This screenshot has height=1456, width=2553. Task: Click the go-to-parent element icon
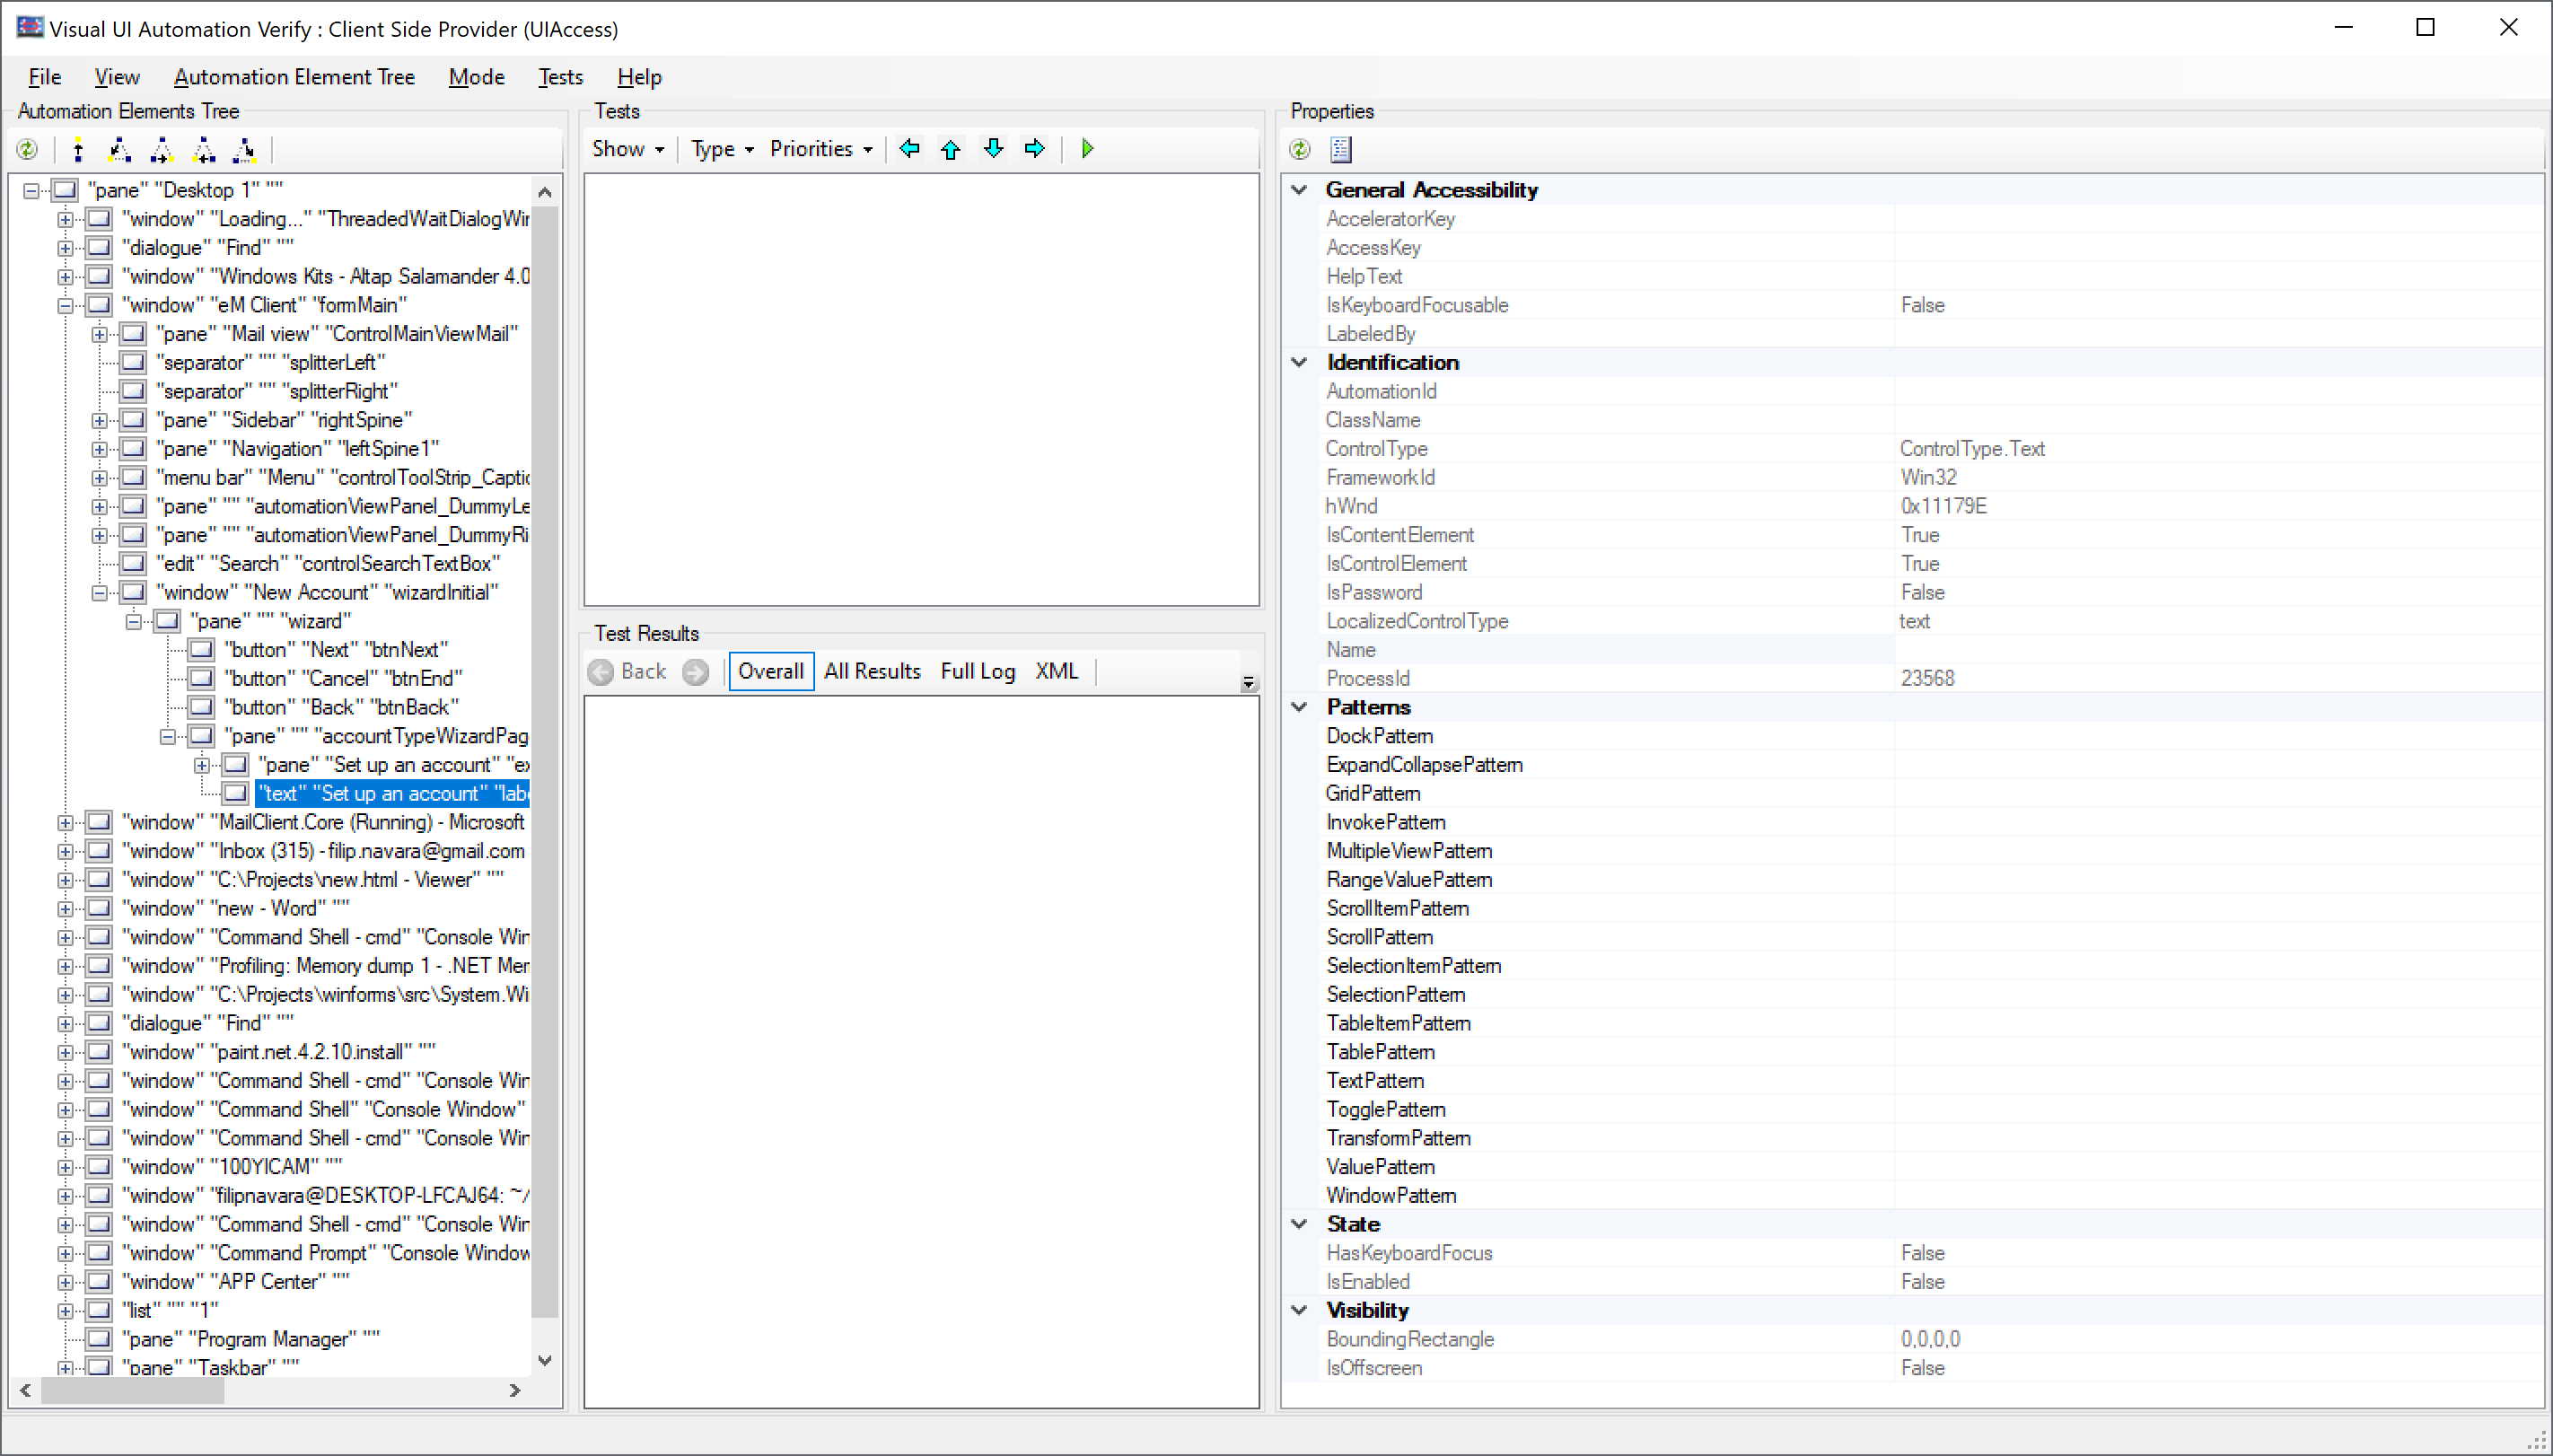[x=78, y=150]
